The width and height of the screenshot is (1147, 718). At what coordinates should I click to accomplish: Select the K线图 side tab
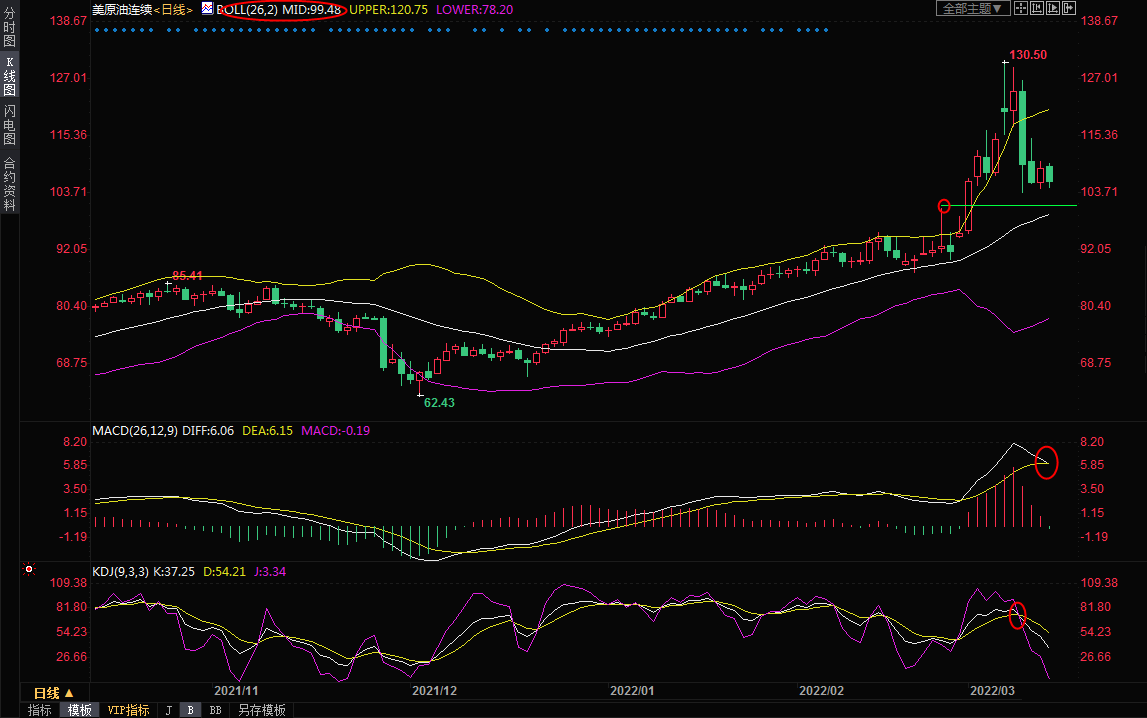coord(9,76)
